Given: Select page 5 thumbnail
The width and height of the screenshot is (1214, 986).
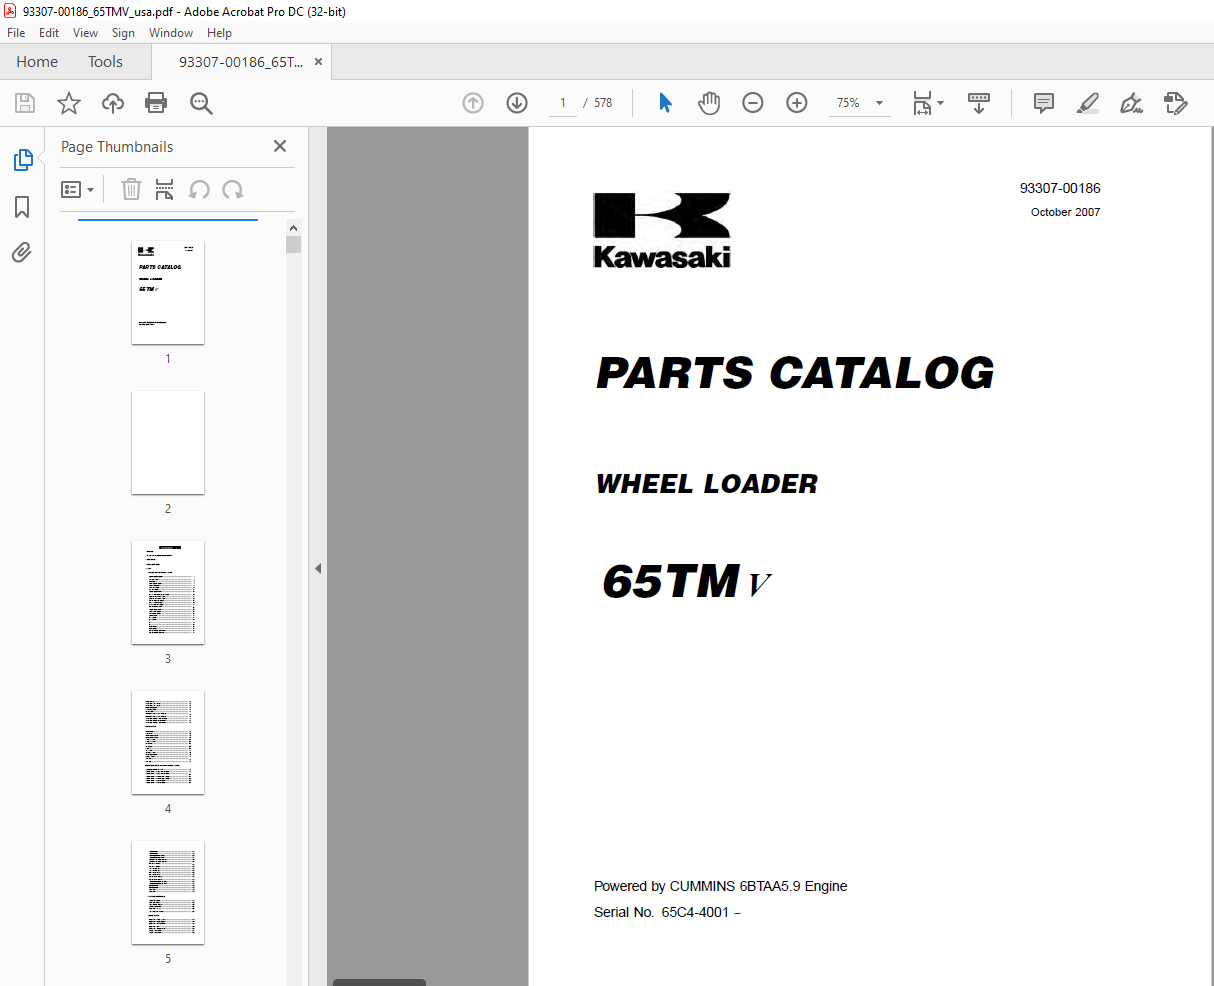Looking at the screenshot, I should tap(168, 893).
